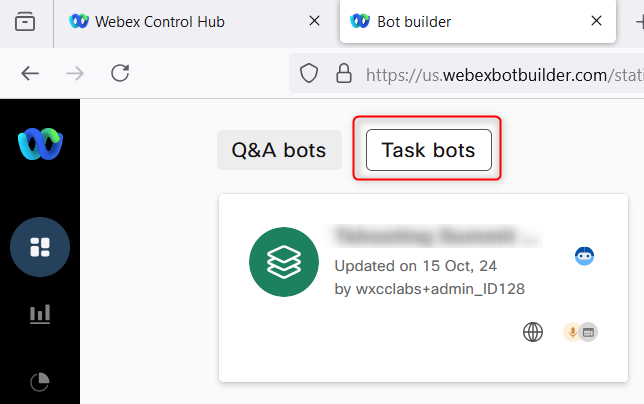Close the Webex Control Hub tab
This screenshot has height=404, width=644.
315,21
